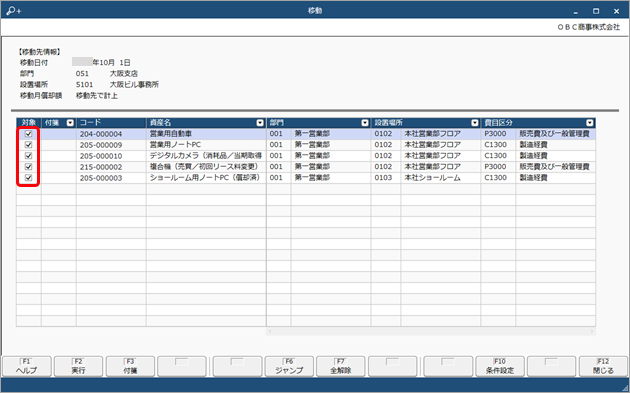Uncheck target box for 204-000004
Screen dimensions: 630x393
[x=29, y=134]
